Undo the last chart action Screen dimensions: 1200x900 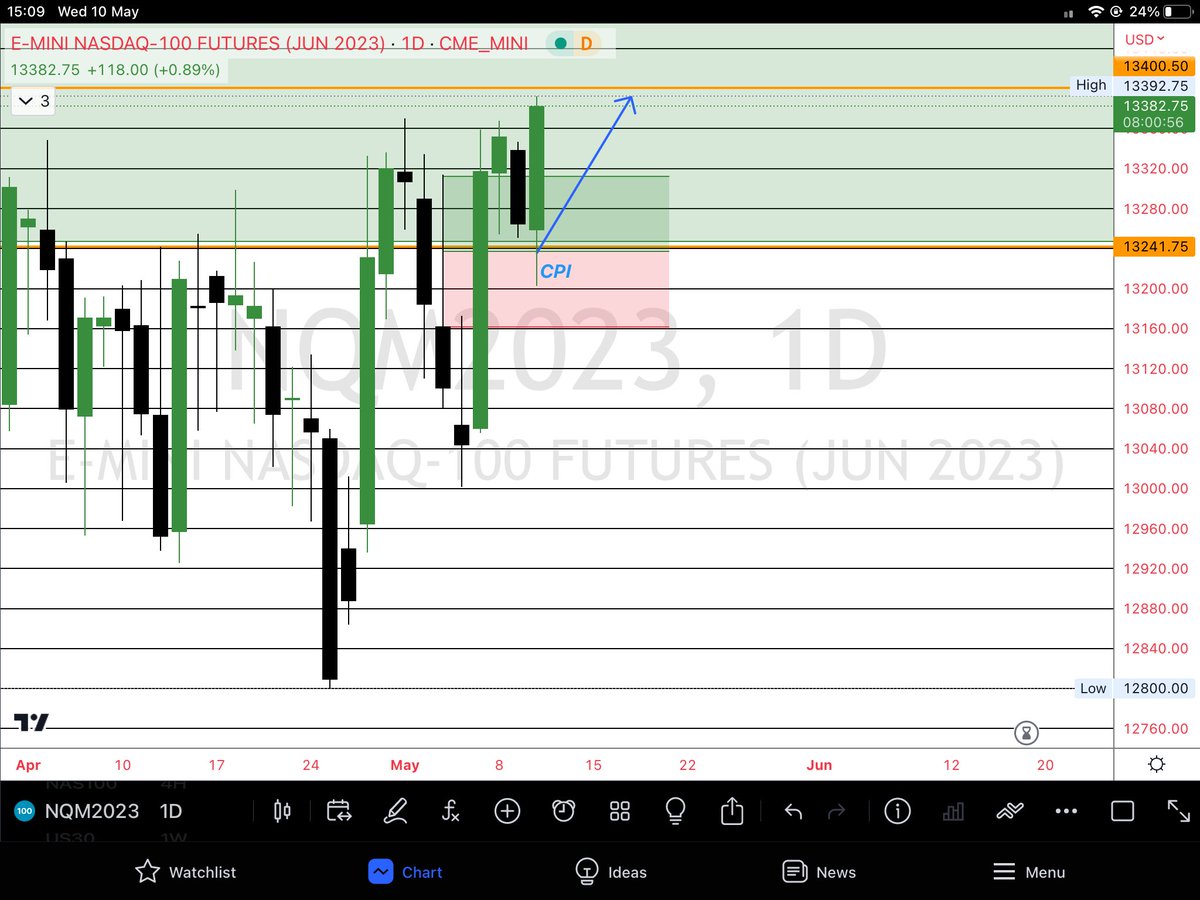(793, 811)
